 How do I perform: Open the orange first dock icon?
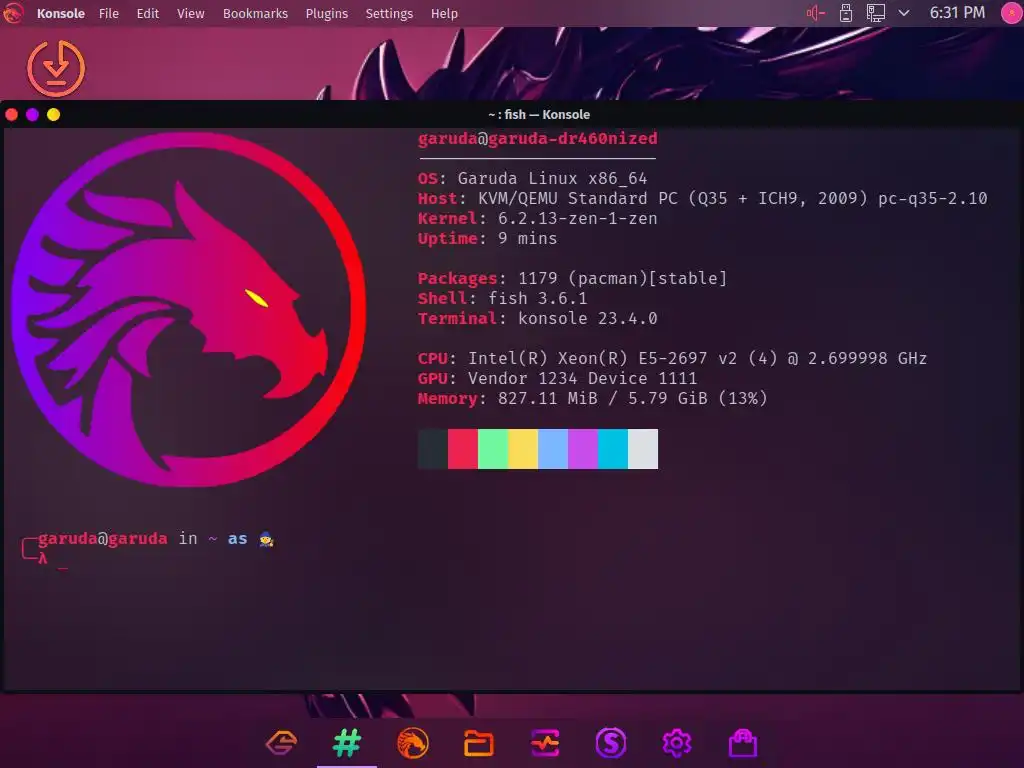coord(281,743)
